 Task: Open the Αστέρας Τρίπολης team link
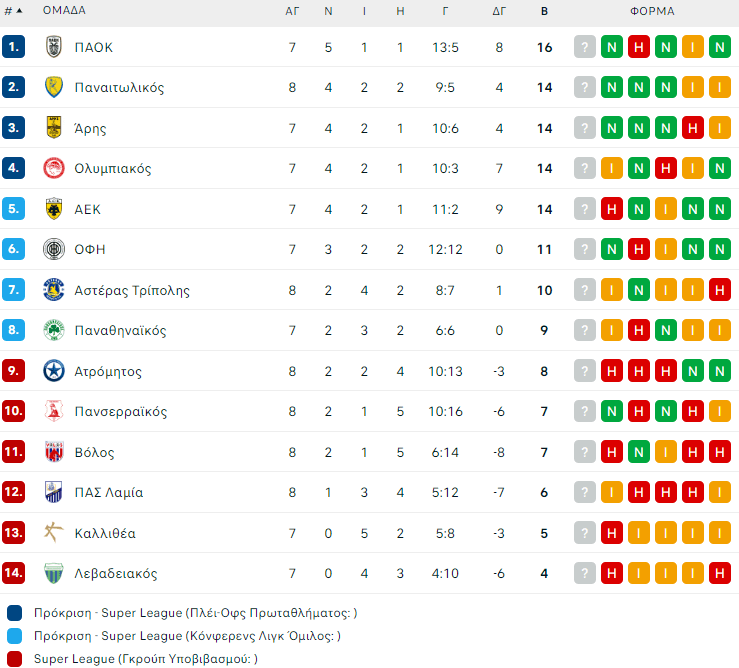pos(132,290)
